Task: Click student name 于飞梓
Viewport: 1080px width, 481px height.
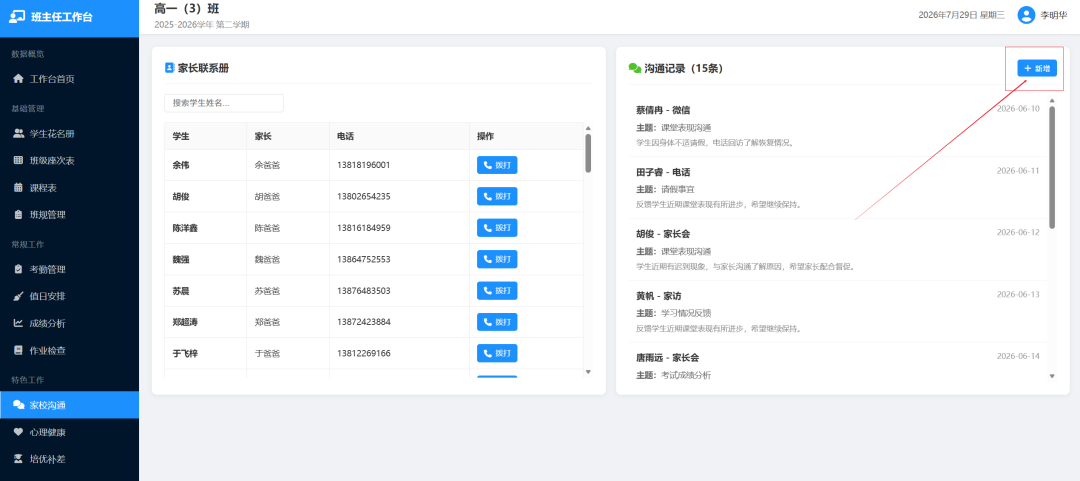Action: click(x=185, y=354)
